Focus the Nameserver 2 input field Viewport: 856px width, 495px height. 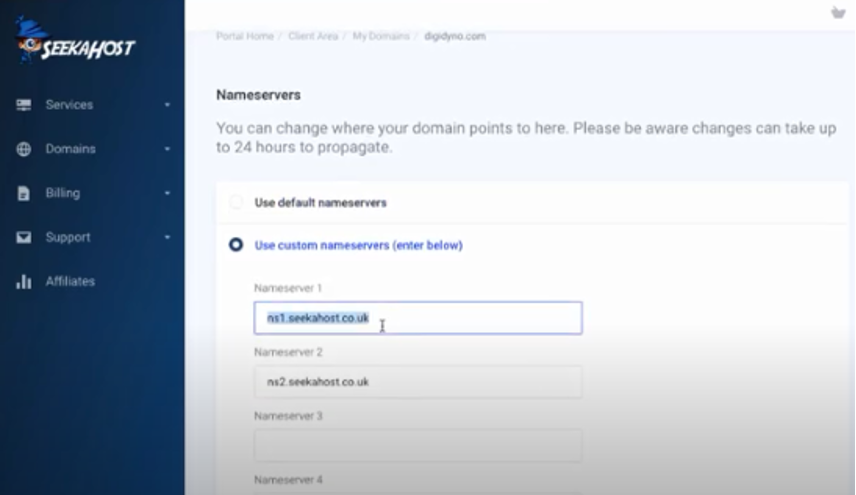pyautogui.click(x=418, y=381)
